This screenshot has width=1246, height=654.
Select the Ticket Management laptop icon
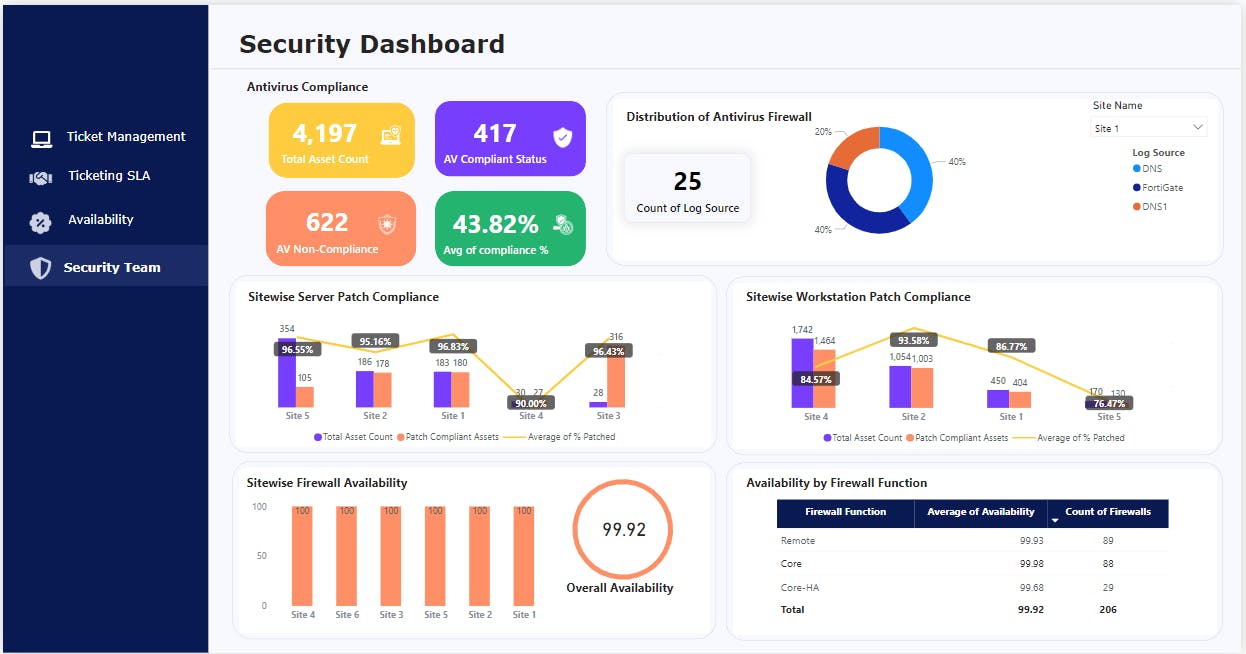(x=40, y=137)
